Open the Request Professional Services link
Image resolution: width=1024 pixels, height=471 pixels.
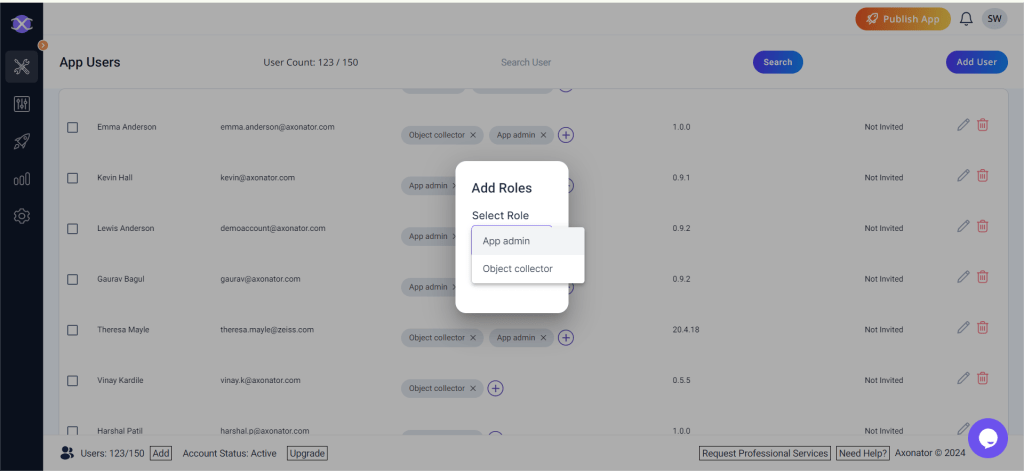click(x=765, y=453)
